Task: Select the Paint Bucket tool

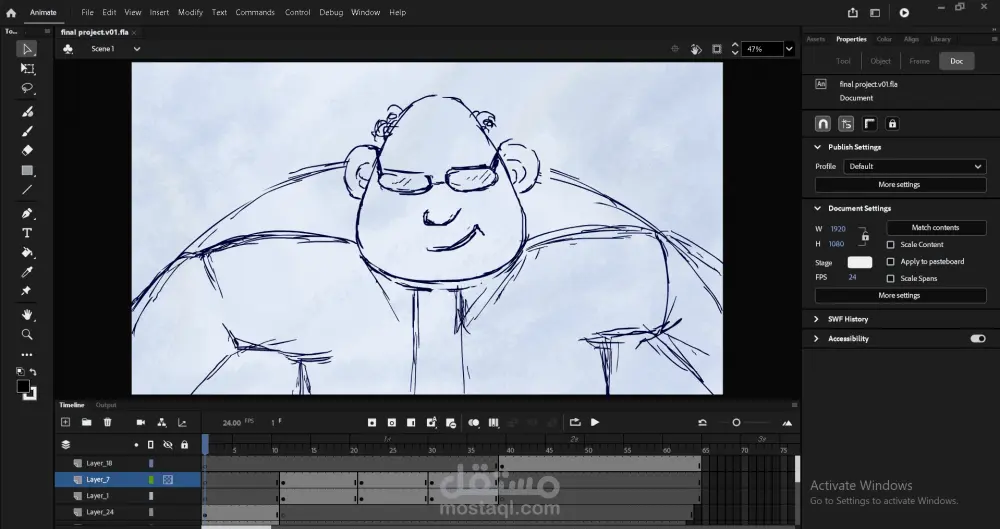Action: pyautogui.click(x=27, y=252)
